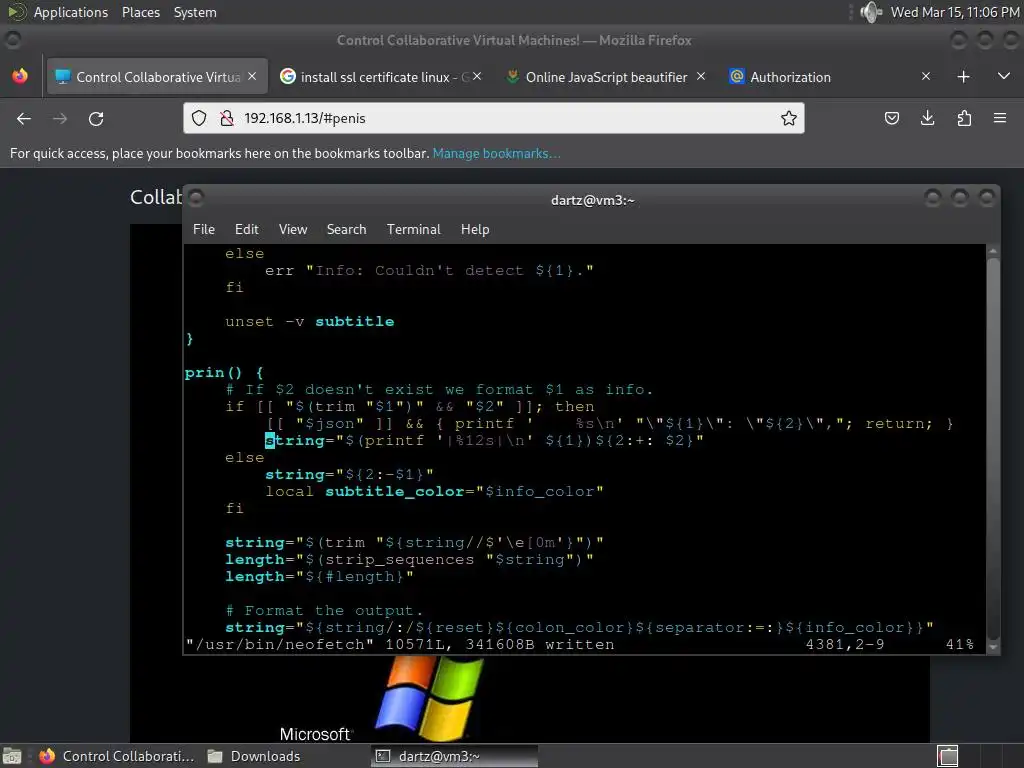Open the Applications menu in top panel
Image resolution: width=1024 pixels, height=768 pixels.
pos(71,12)
